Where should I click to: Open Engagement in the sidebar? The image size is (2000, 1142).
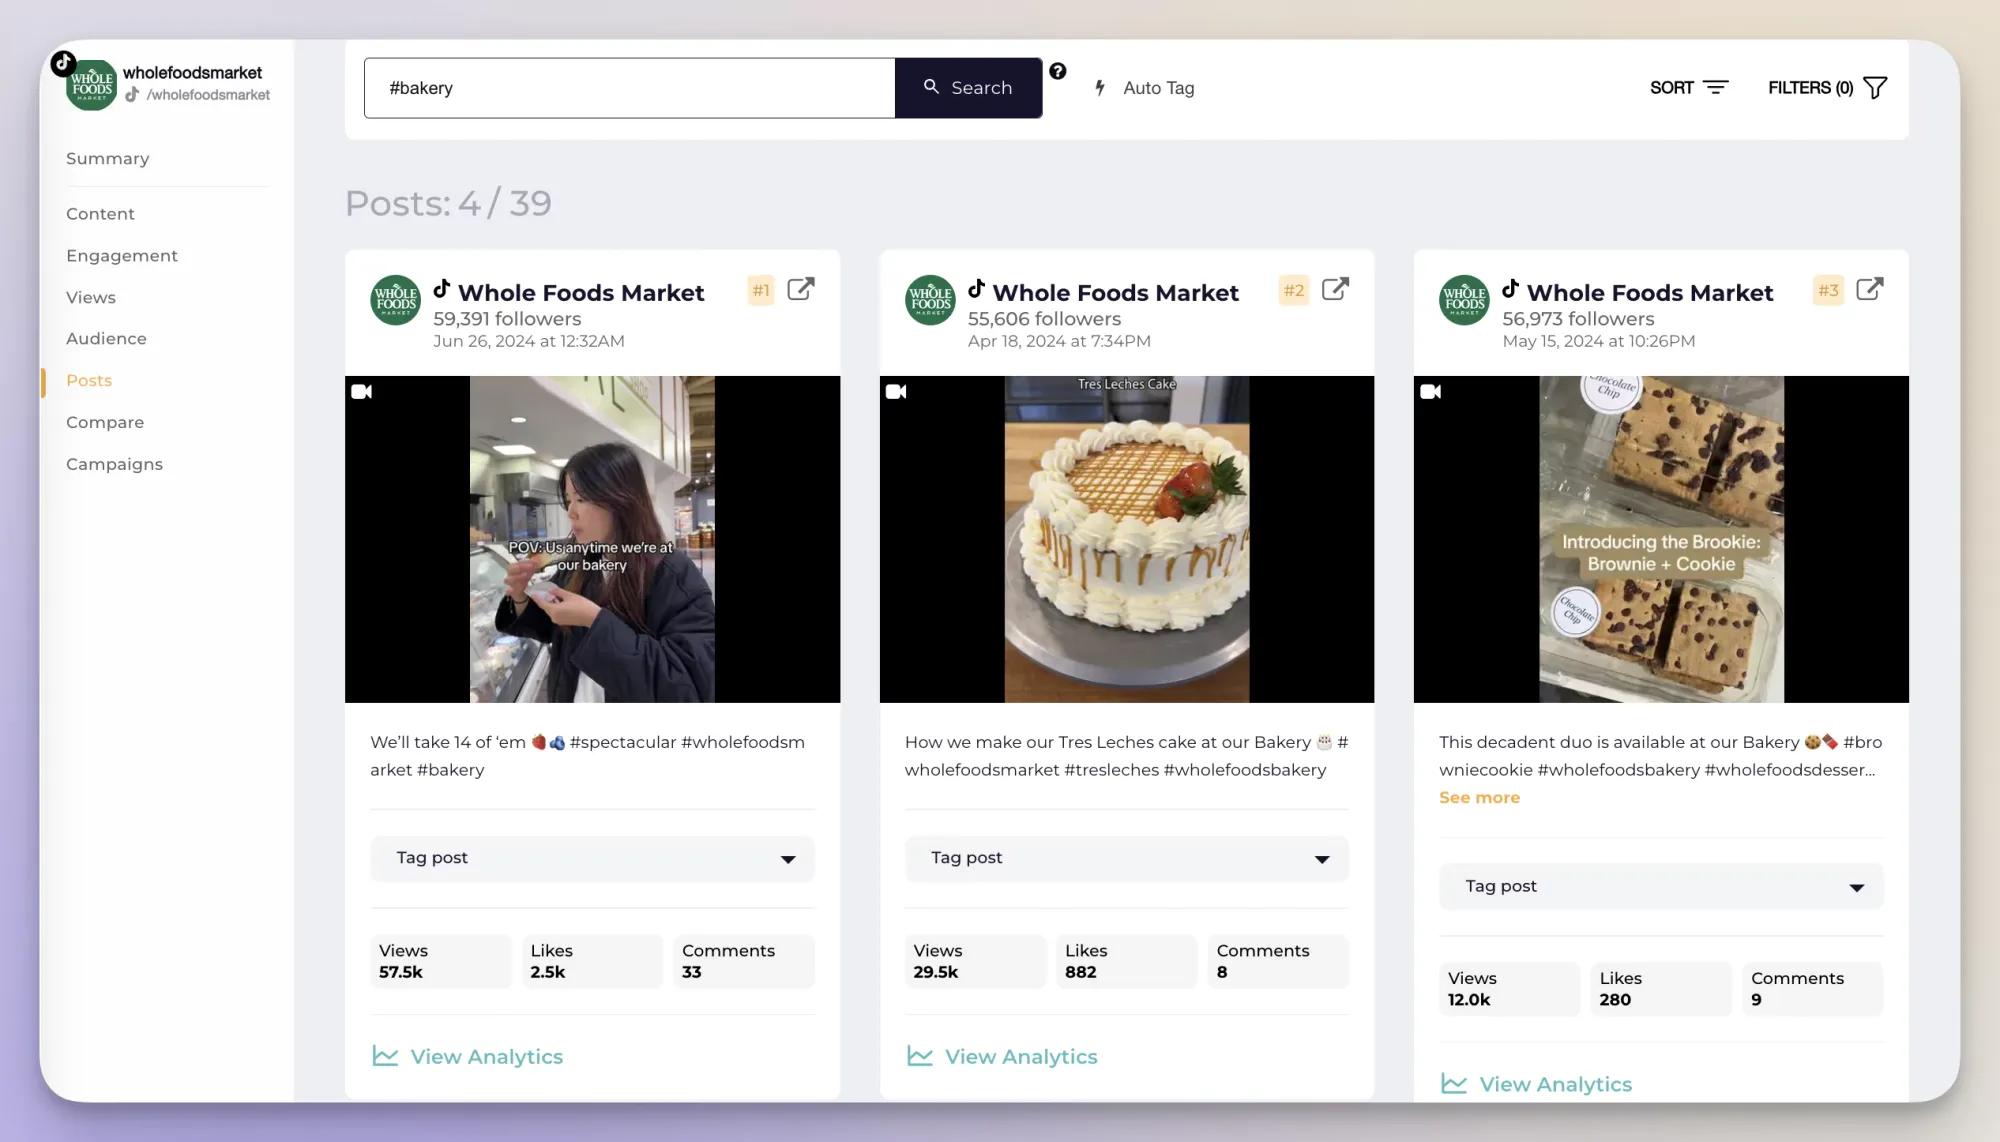point(122,256)
